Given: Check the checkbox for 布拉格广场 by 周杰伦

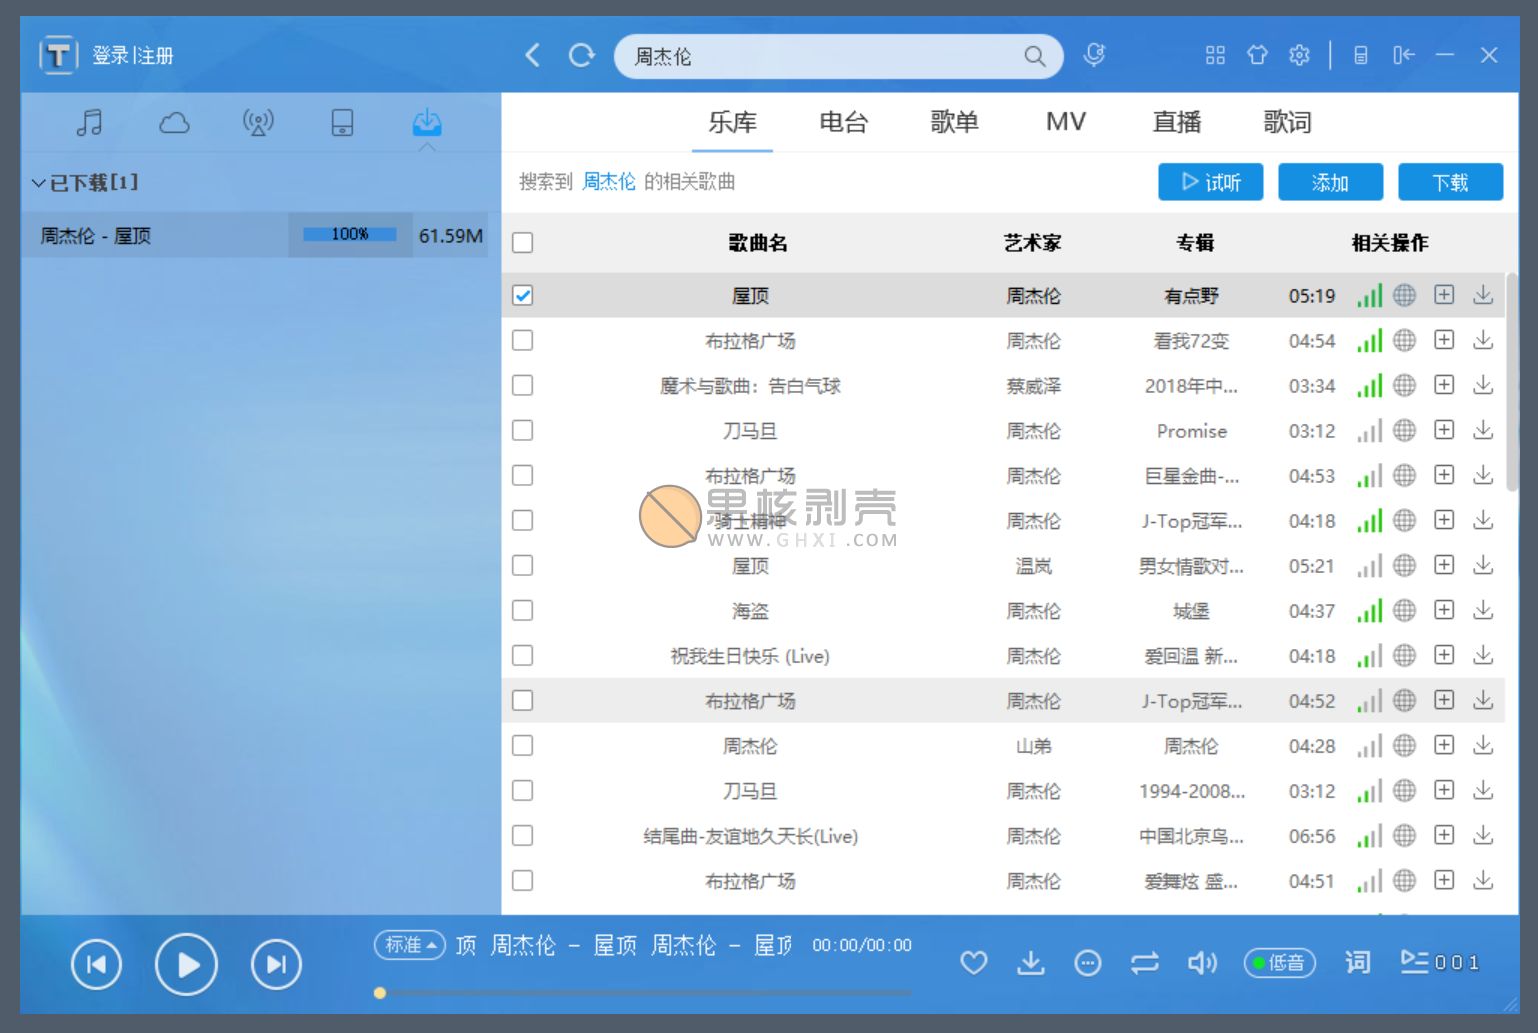Looking at the screenshot, I should point(522,340).
